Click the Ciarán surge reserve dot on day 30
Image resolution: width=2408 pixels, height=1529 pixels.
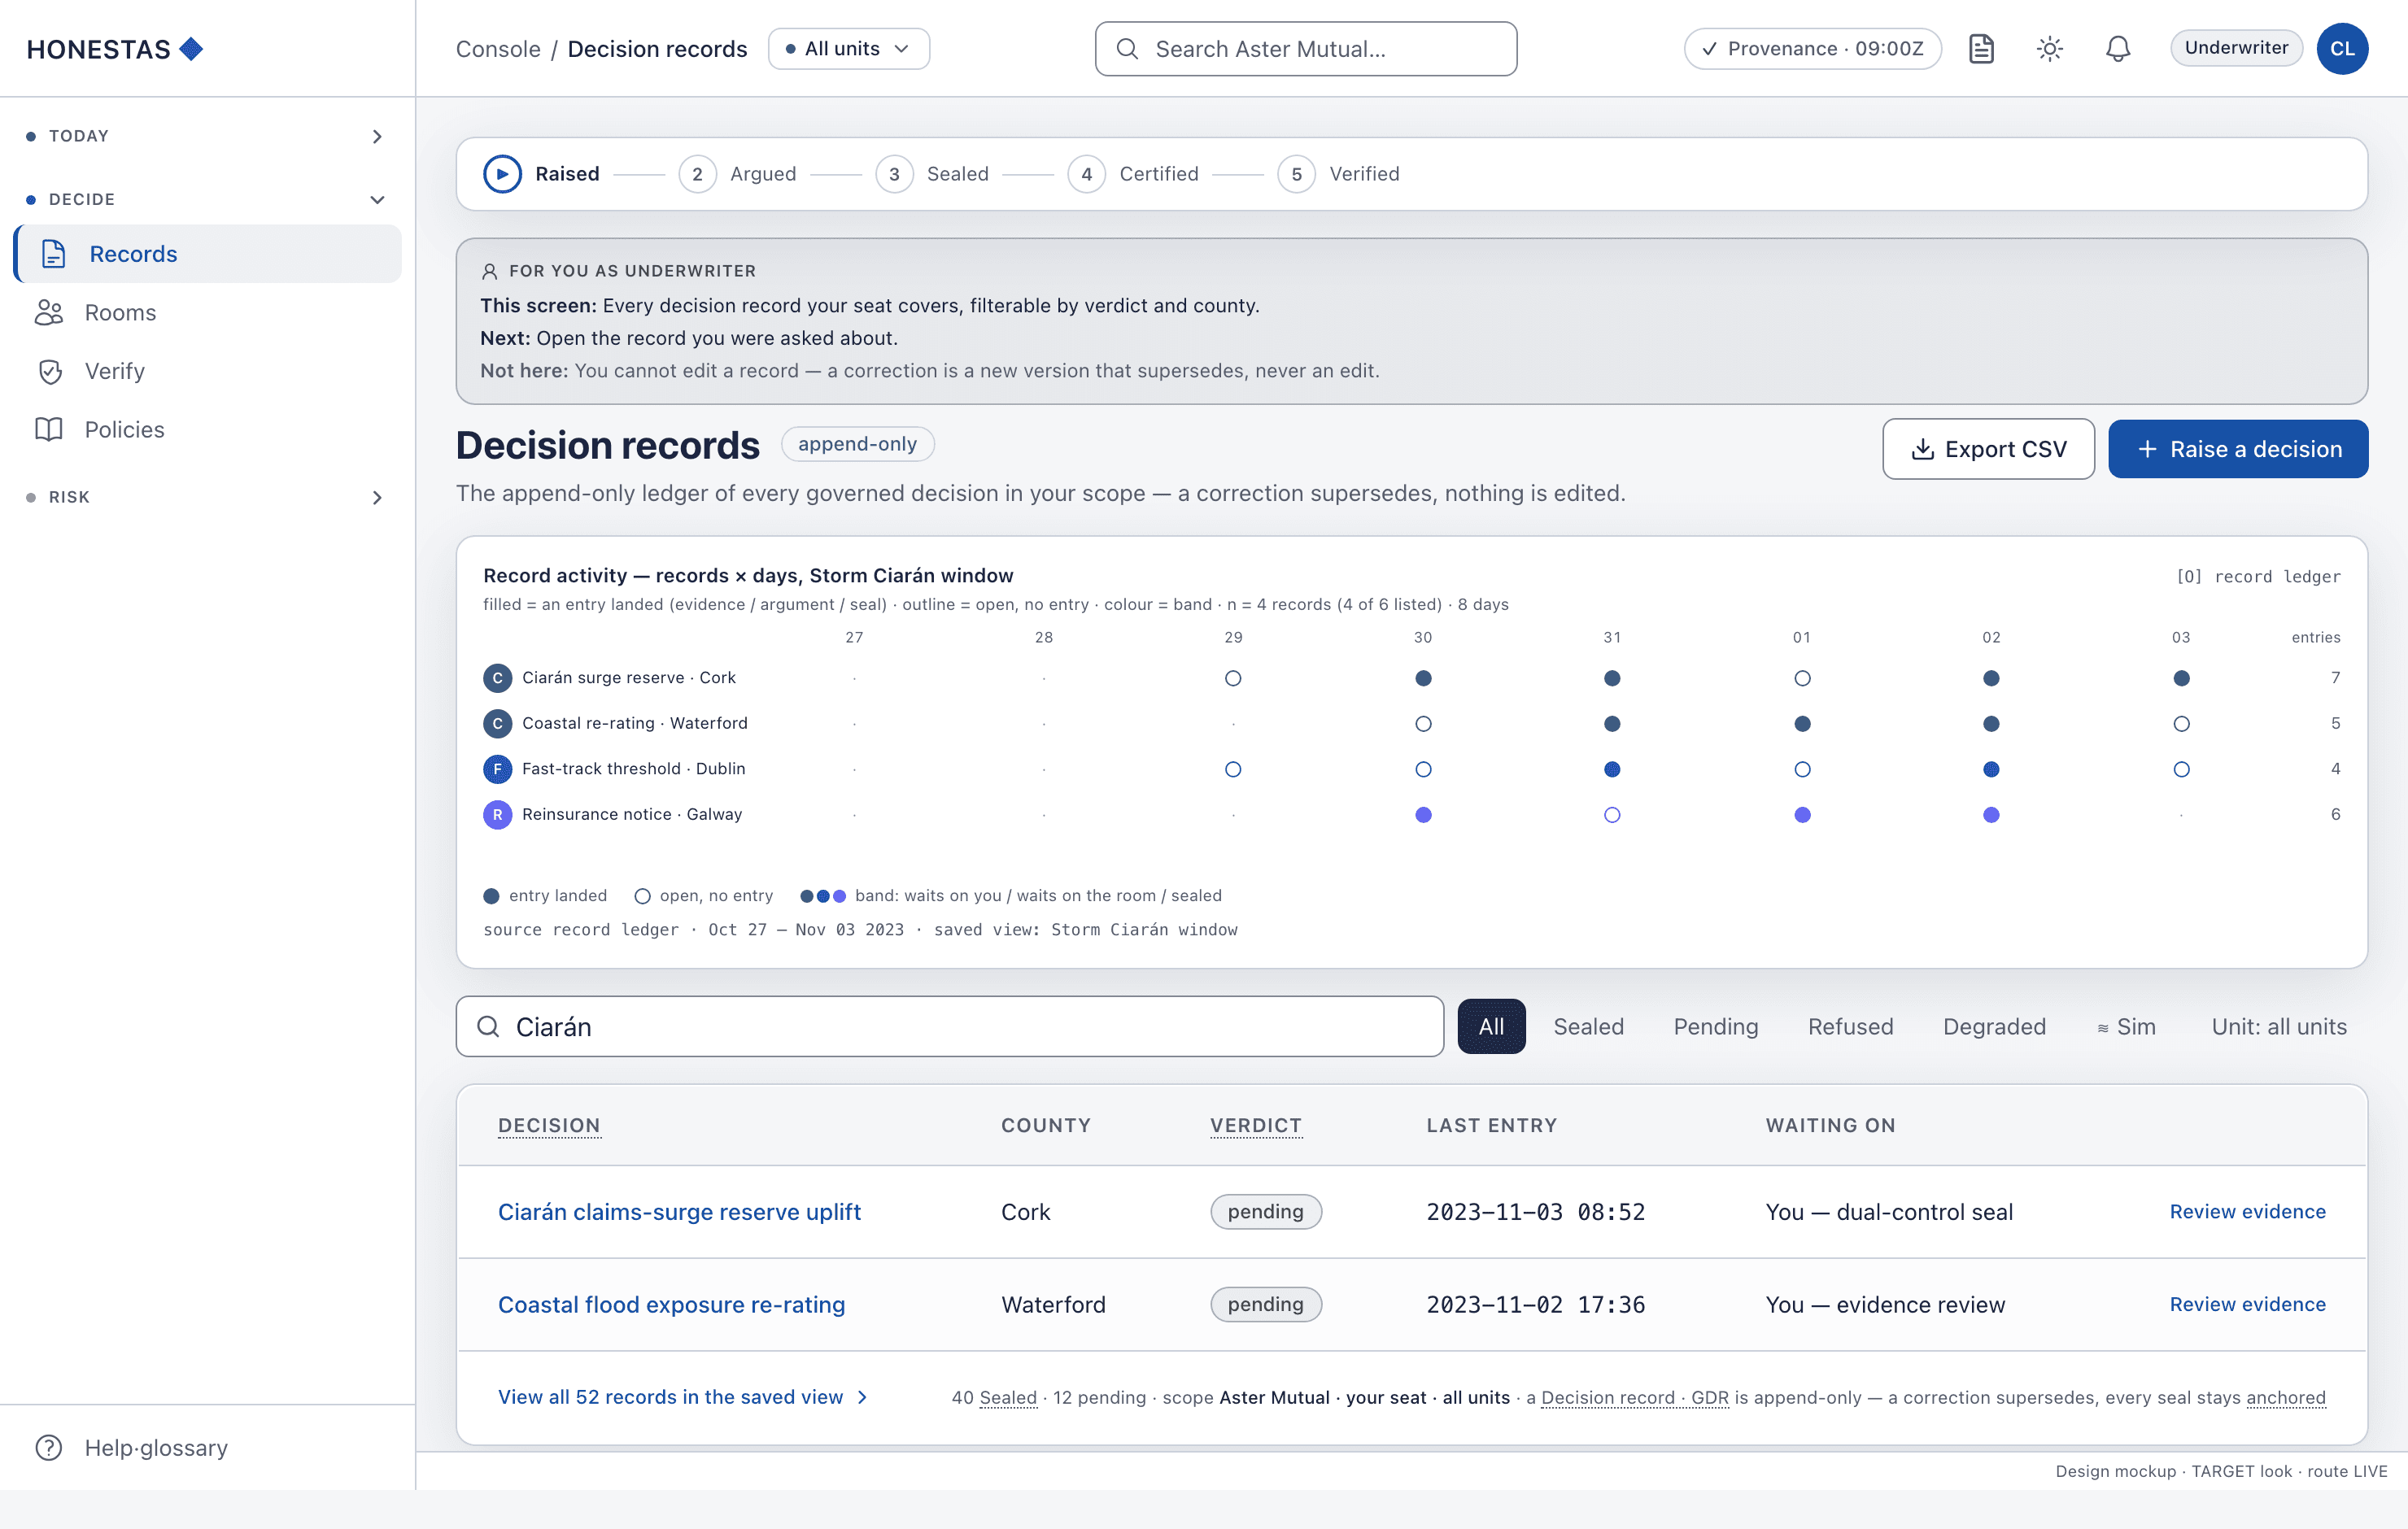coord(1423,678)
